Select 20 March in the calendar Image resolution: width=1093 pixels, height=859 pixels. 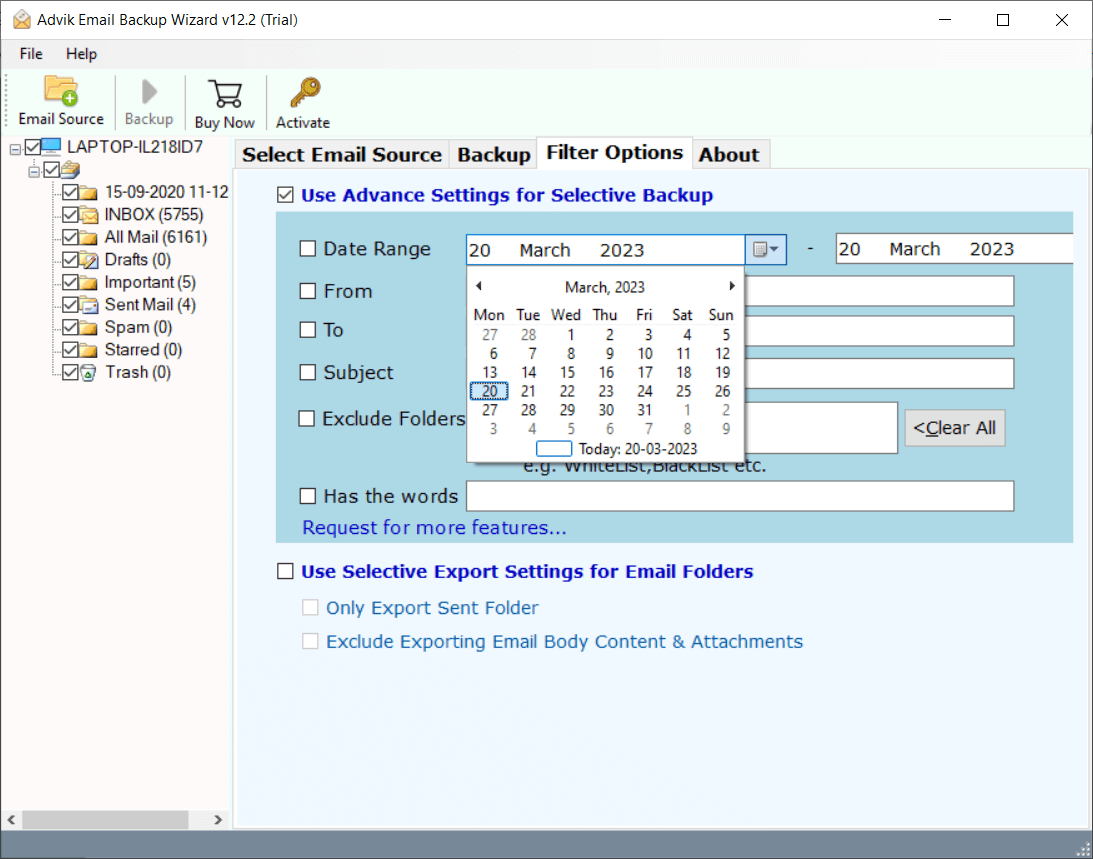[489, 391]
